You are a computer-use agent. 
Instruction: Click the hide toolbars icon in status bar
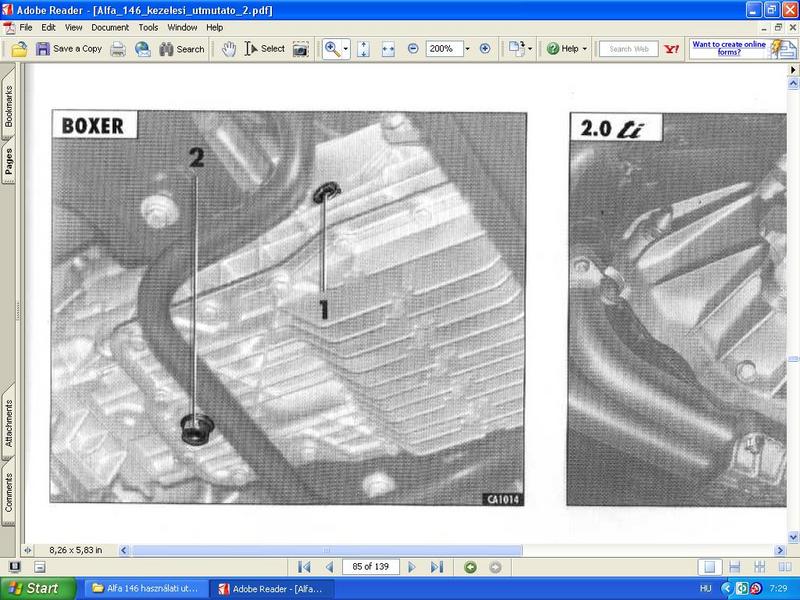click(40, 567)
